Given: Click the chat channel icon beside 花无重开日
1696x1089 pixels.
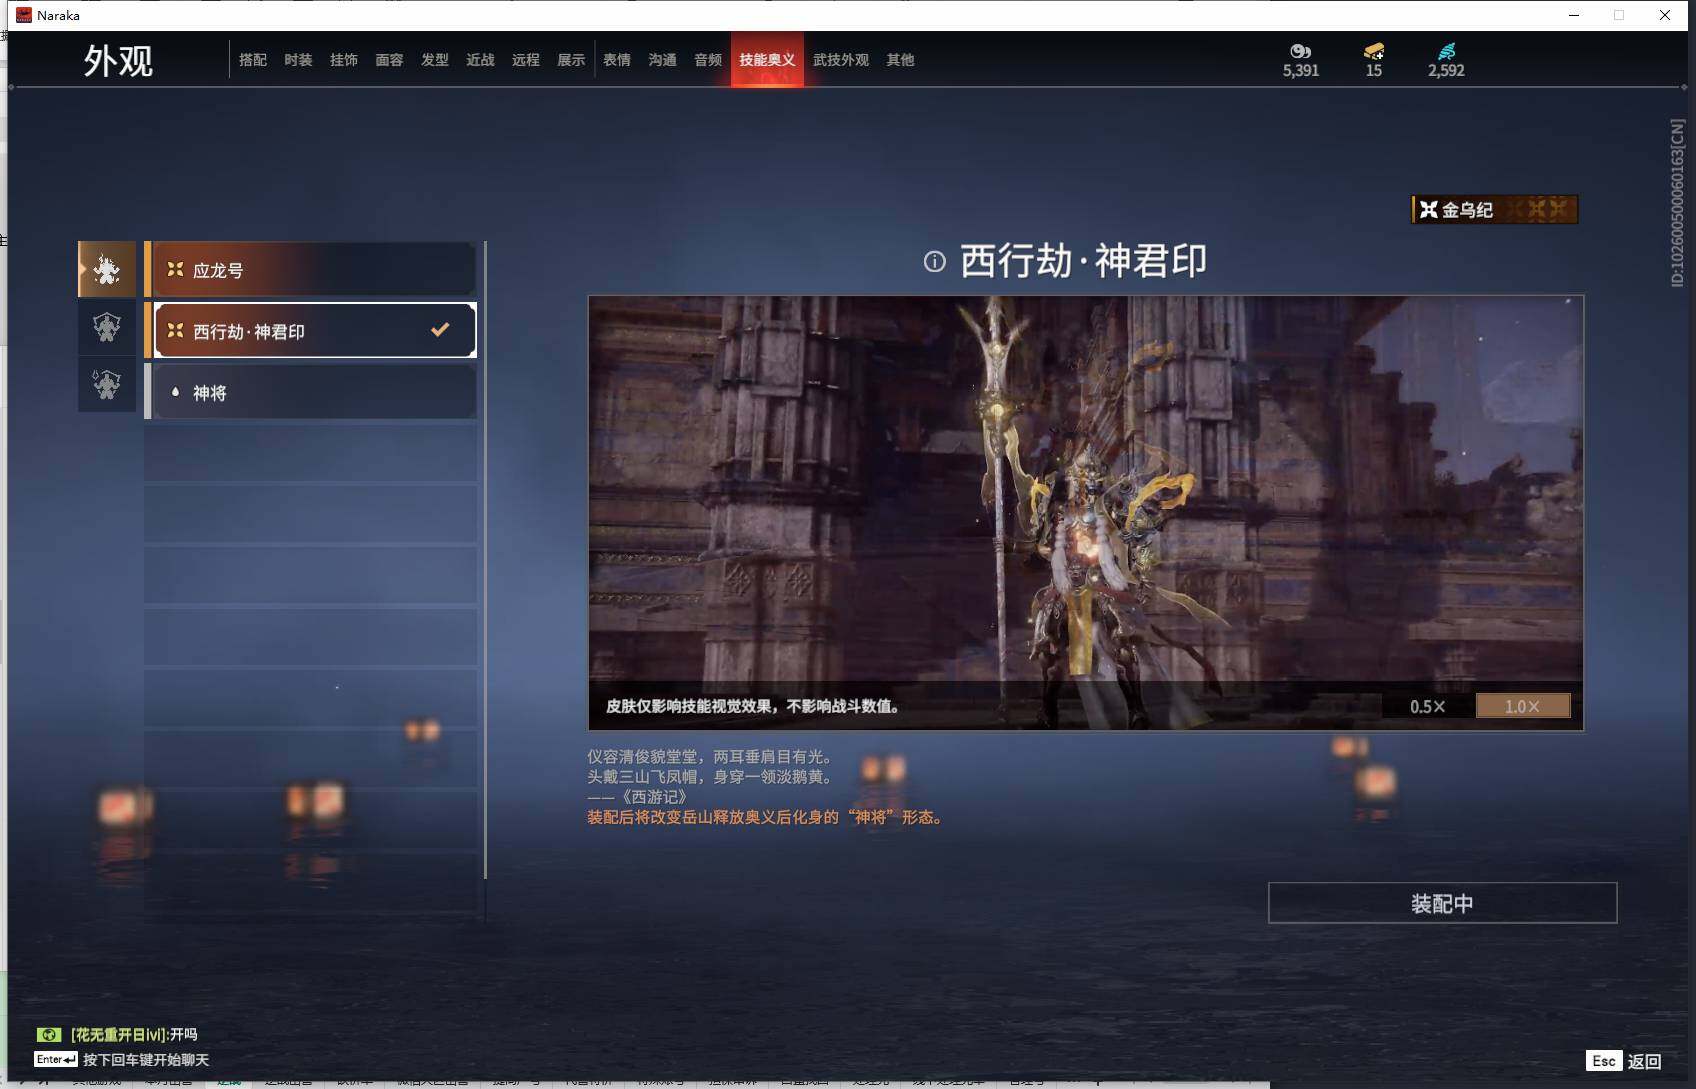Looking at the screenshot, I should pyautogui.click(x=48, y=1035).
